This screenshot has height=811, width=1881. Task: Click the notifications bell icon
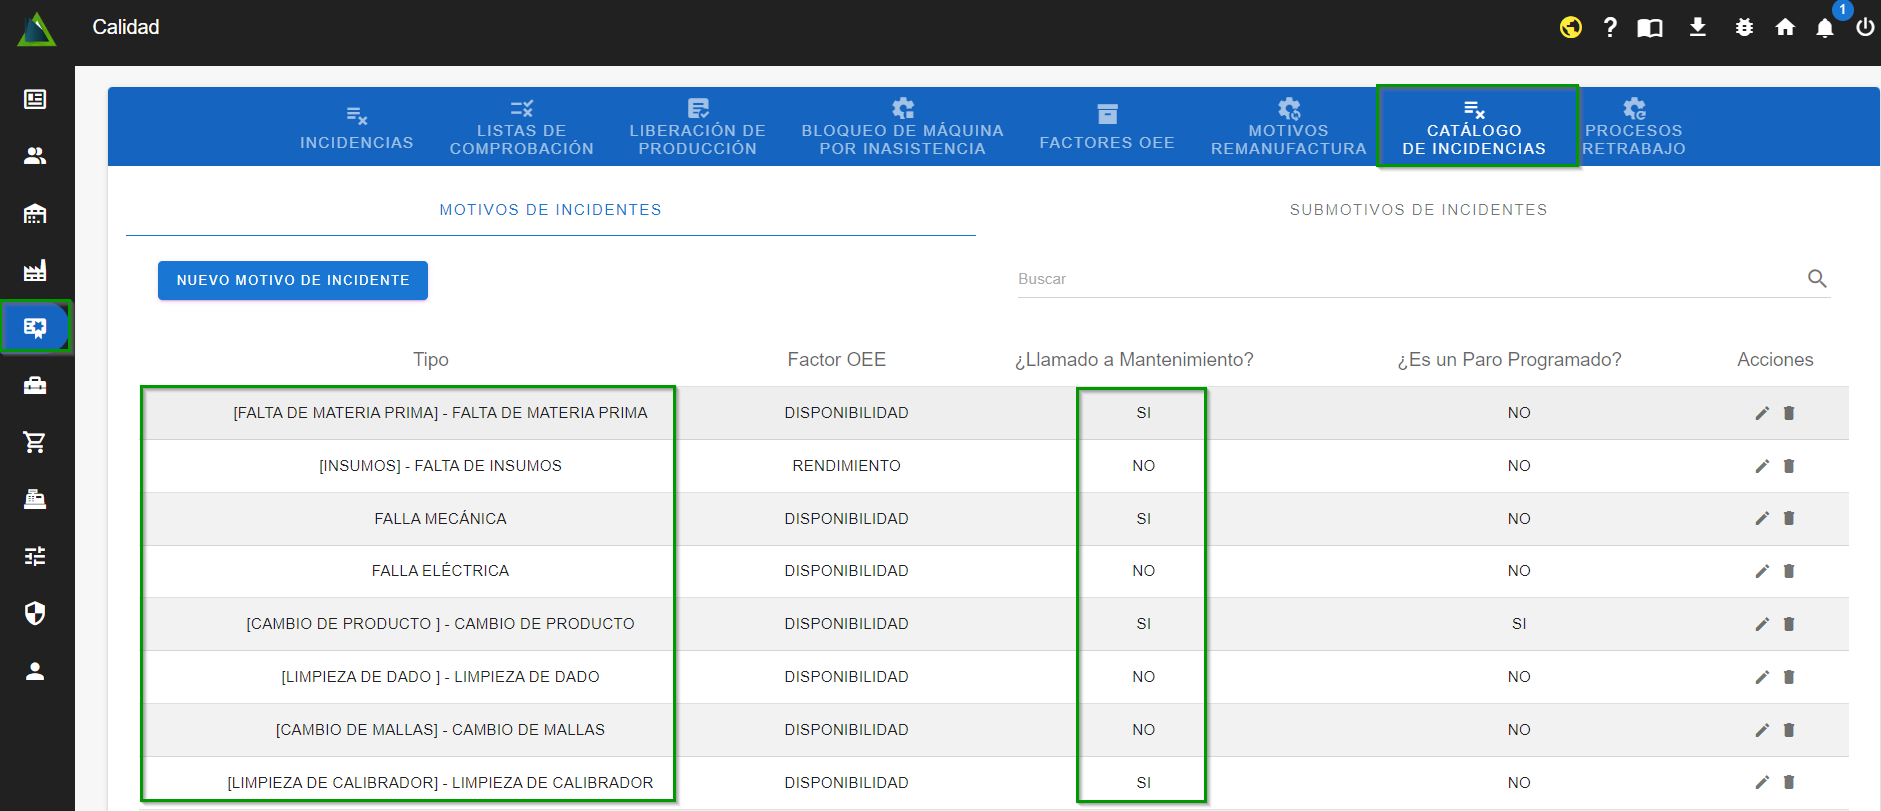tap(1825, 28)
